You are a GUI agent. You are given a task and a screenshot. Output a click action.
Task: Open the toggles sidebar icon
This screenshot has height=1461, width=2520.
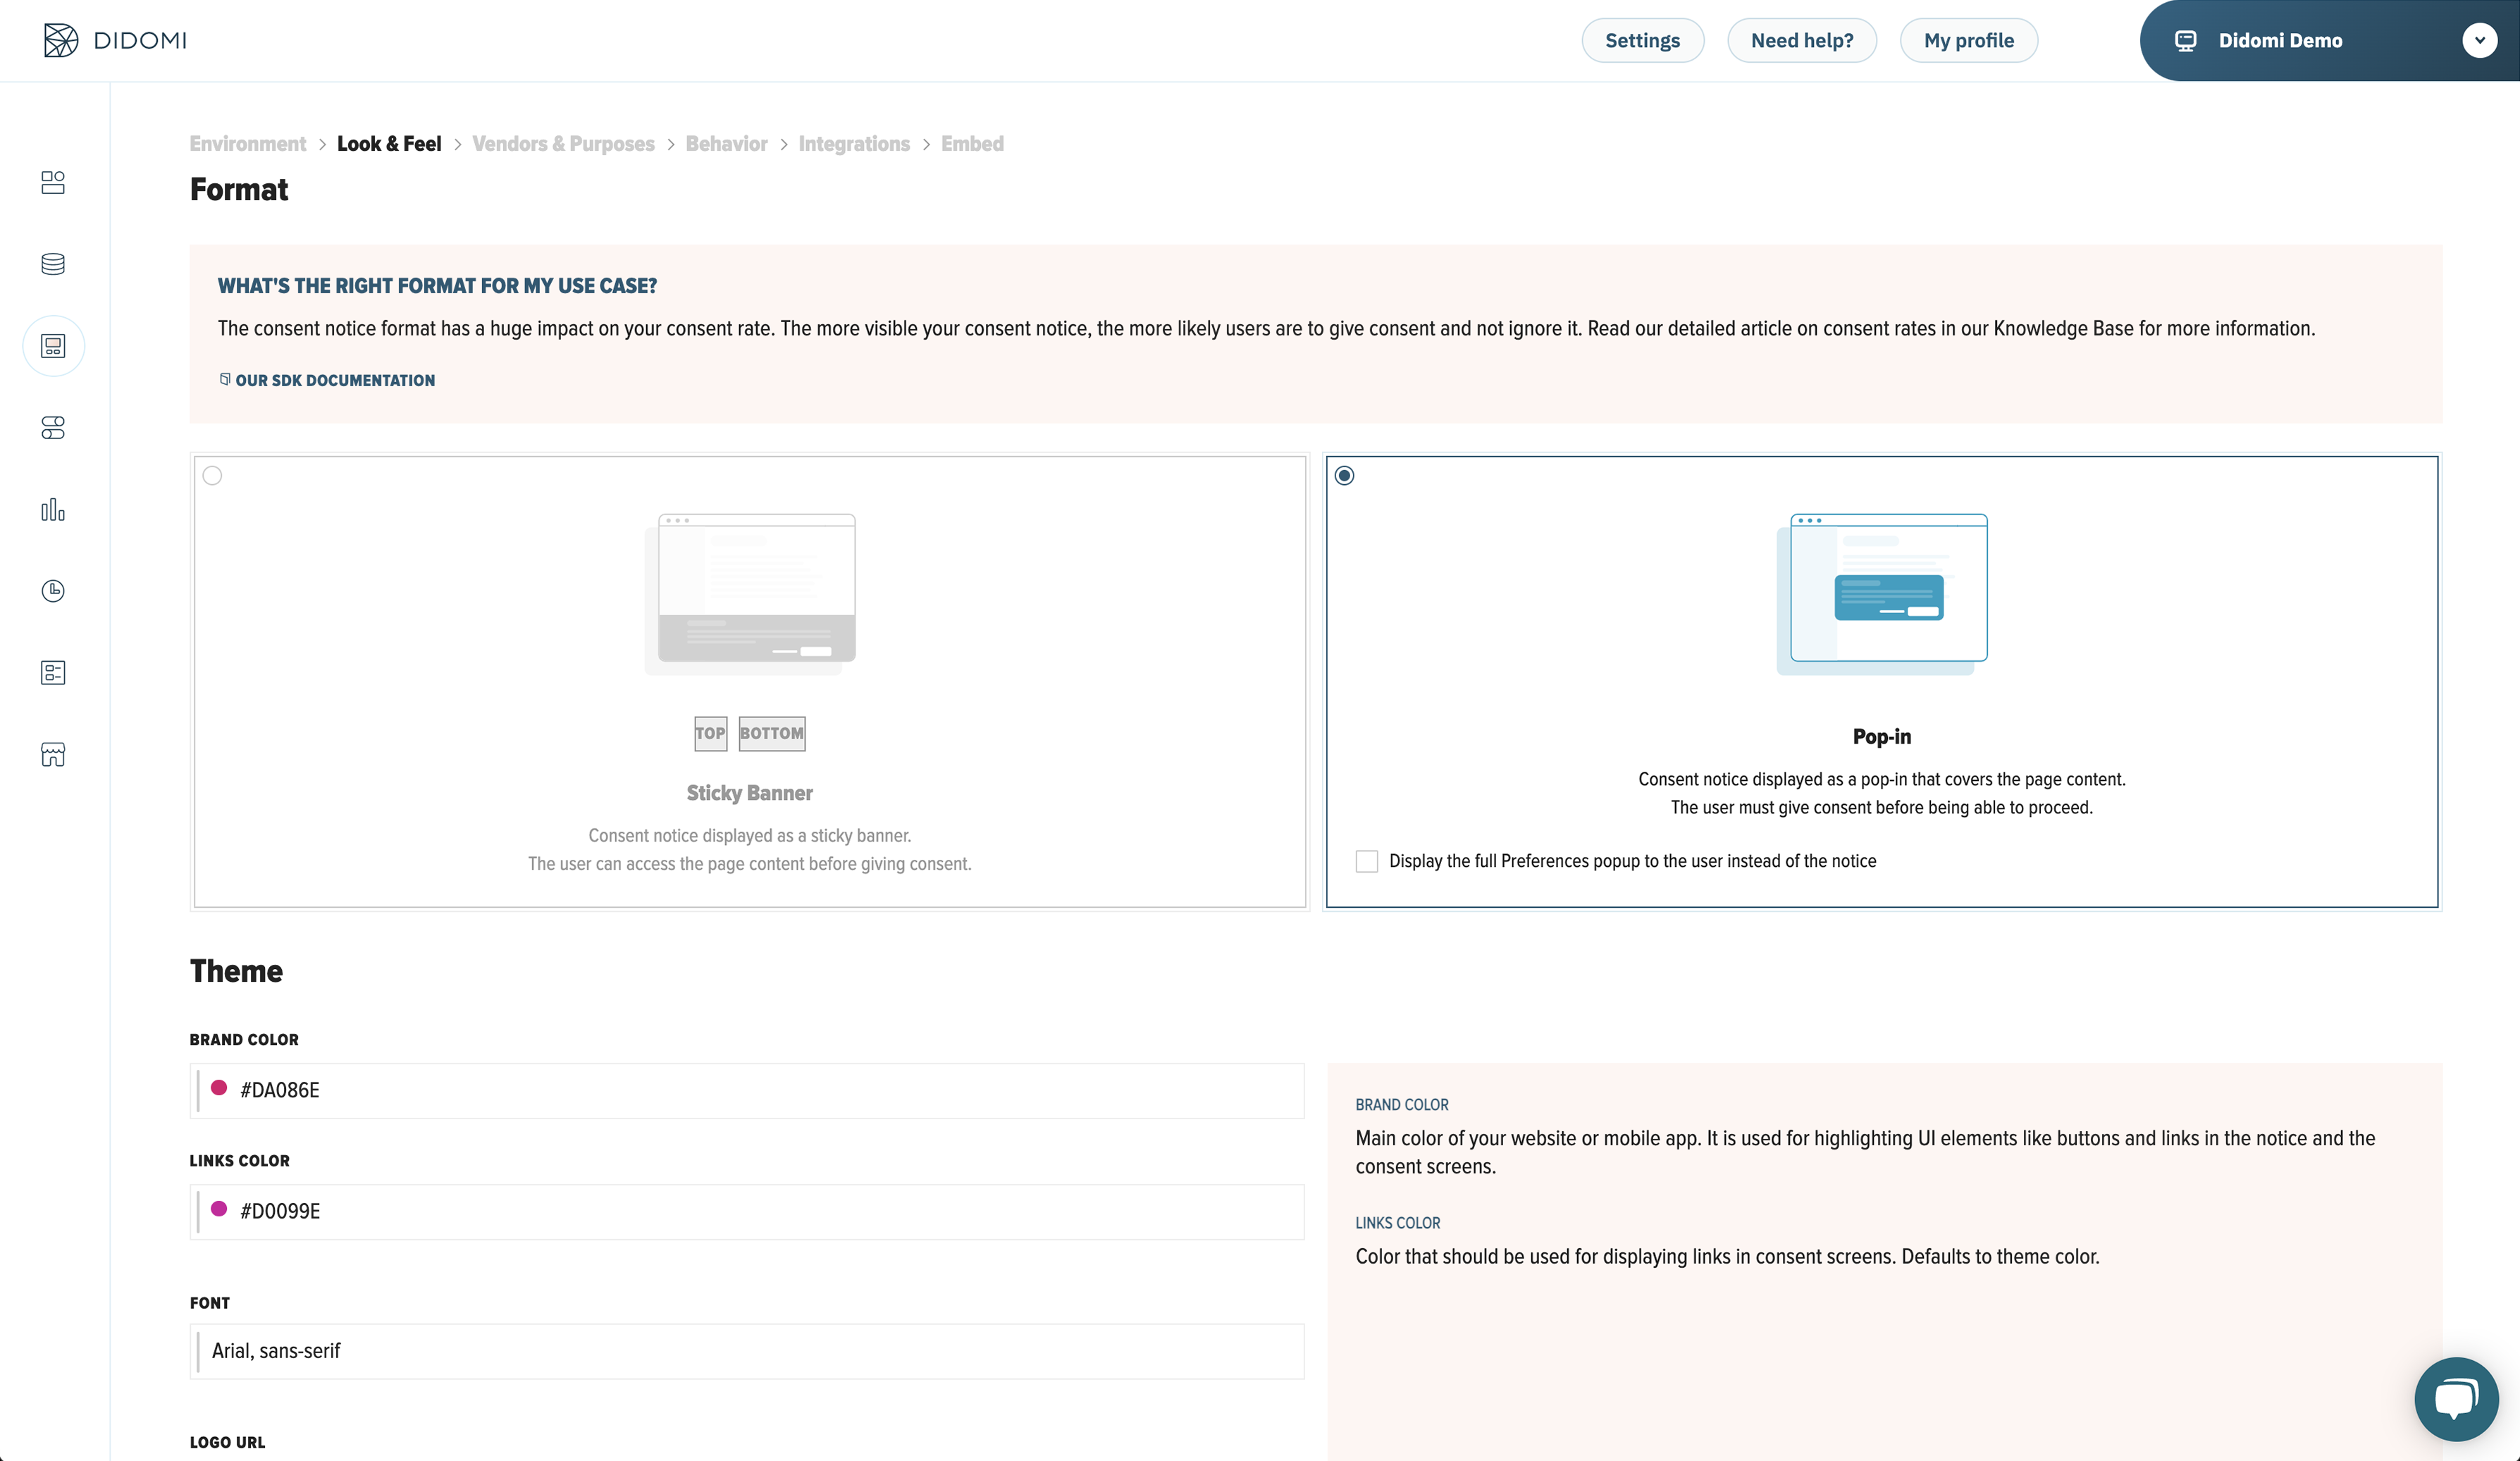tap(53, 428)
